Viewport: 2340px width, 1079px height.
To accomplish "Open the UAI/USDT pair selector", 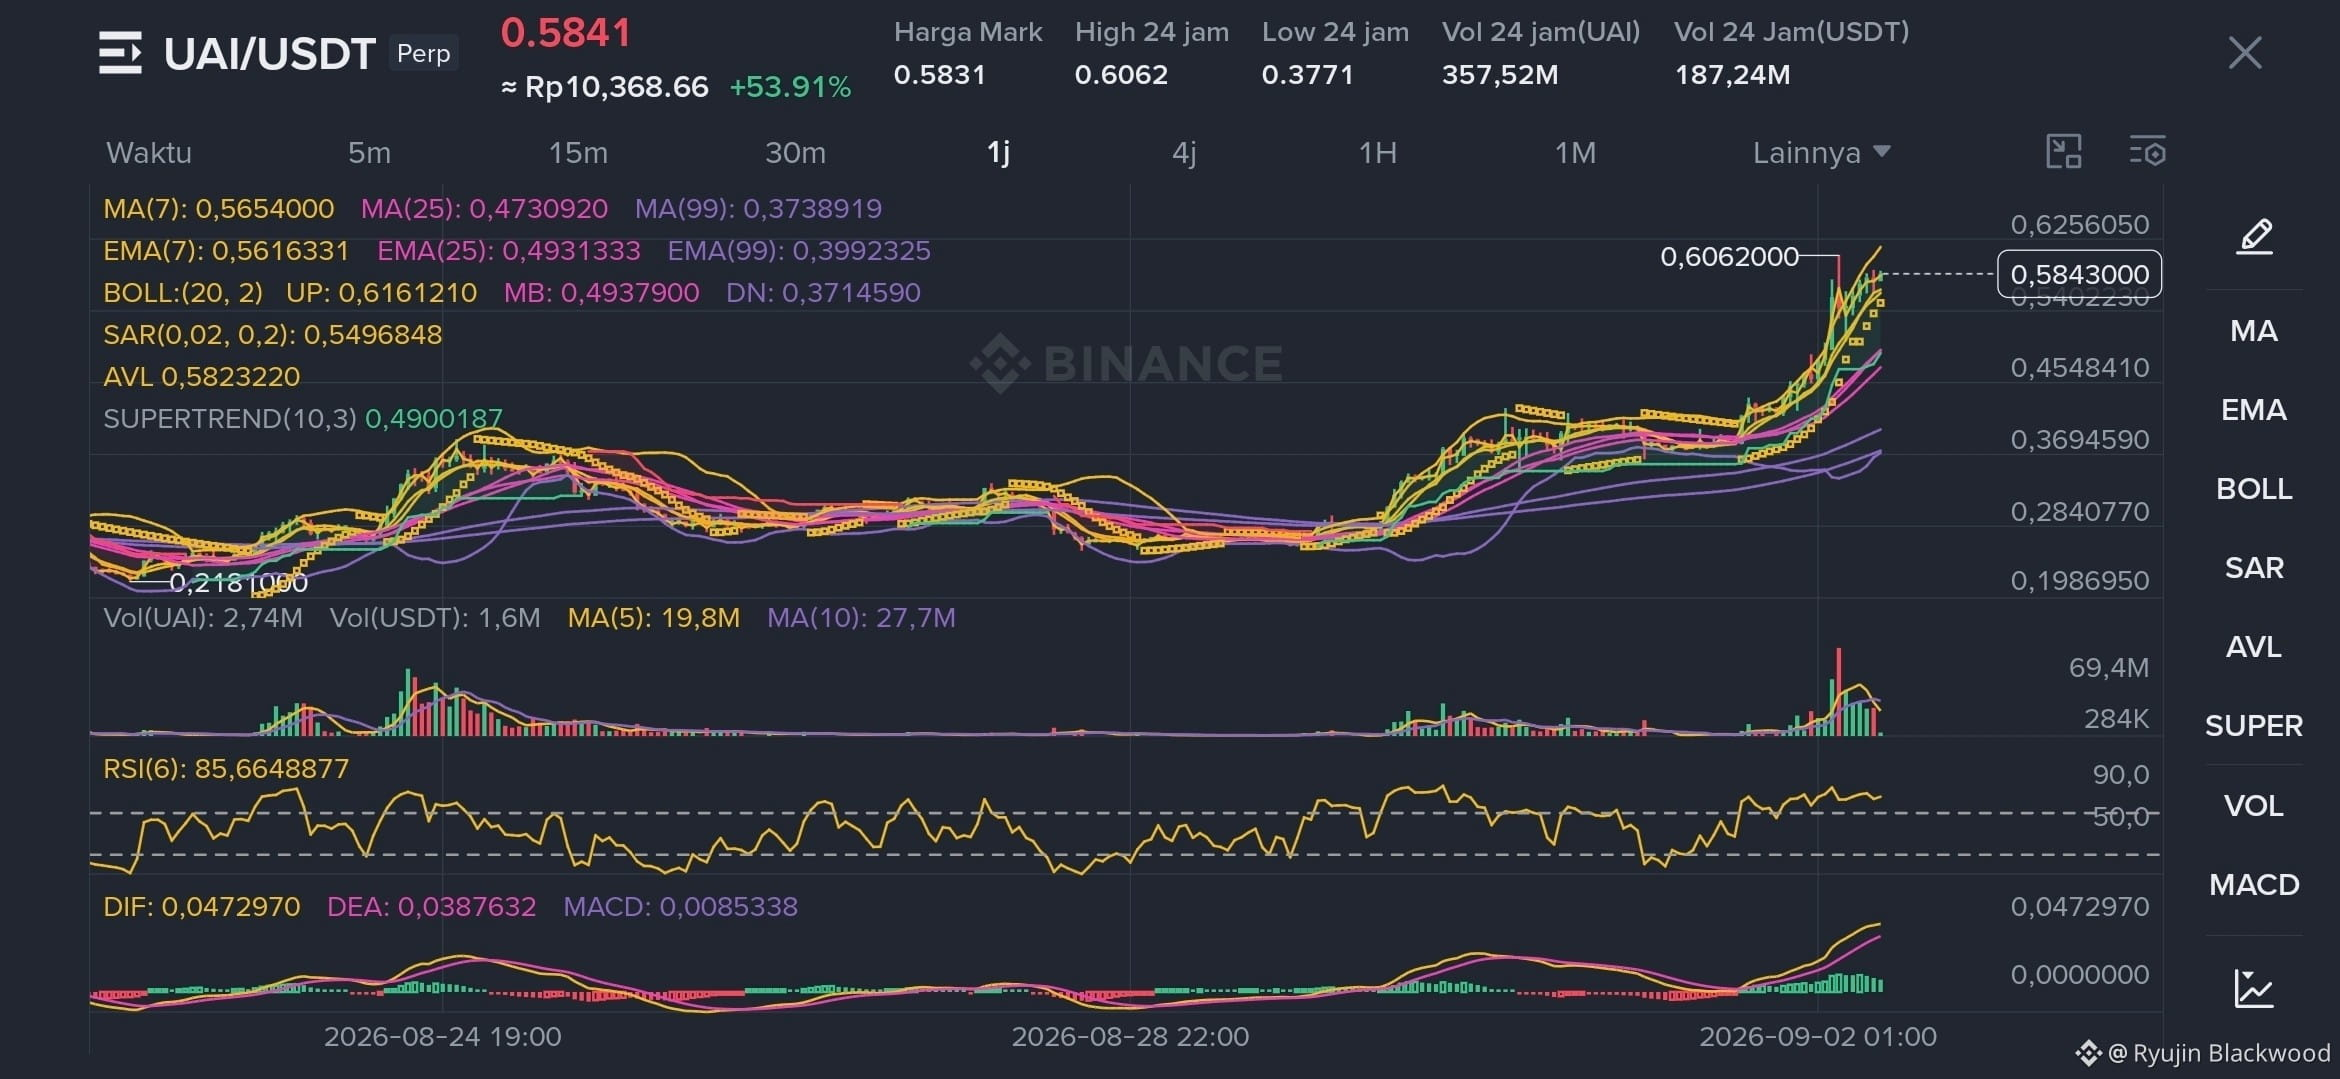I will [x=269, y=53].
